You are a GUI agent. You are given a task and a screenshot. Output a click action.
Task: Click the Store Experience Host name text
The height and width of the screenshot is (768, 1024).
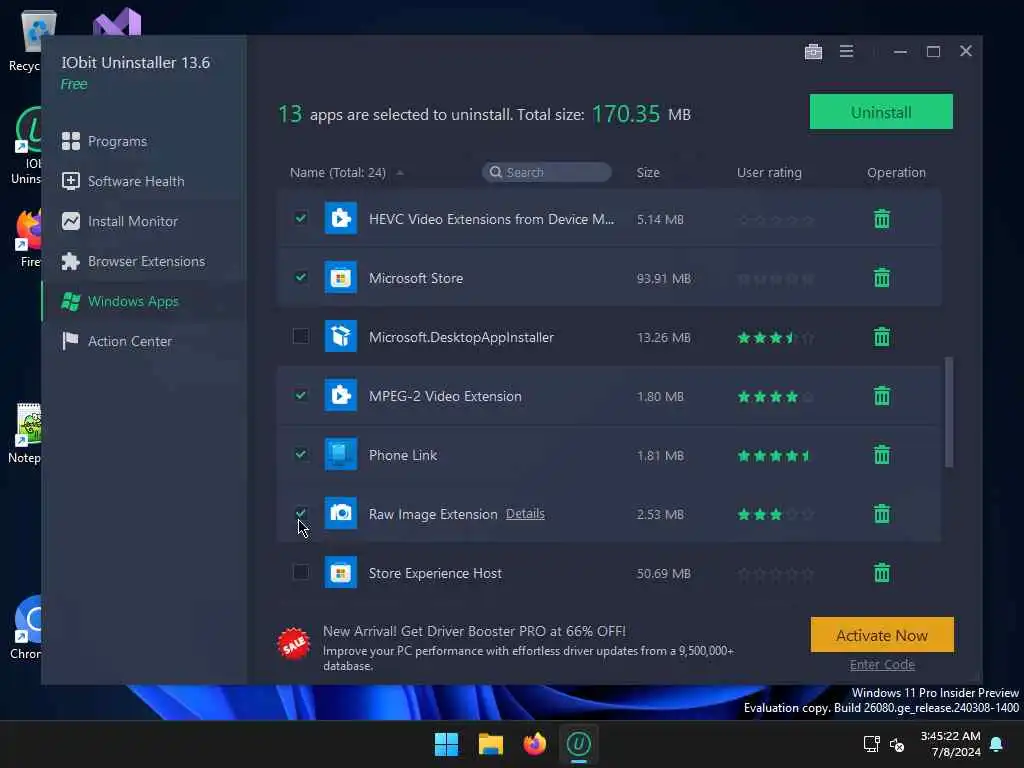tap(435, 573)
